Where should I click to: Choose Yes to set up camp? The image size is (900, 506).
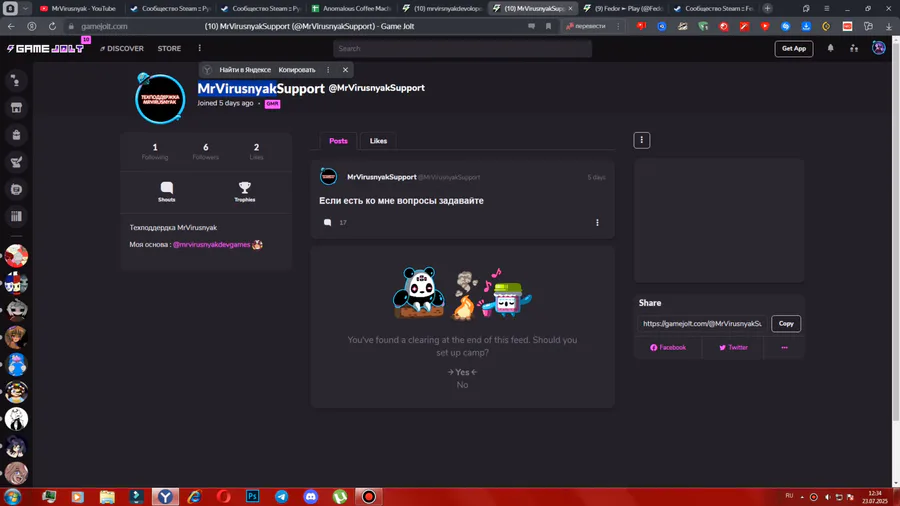(462, 372)
